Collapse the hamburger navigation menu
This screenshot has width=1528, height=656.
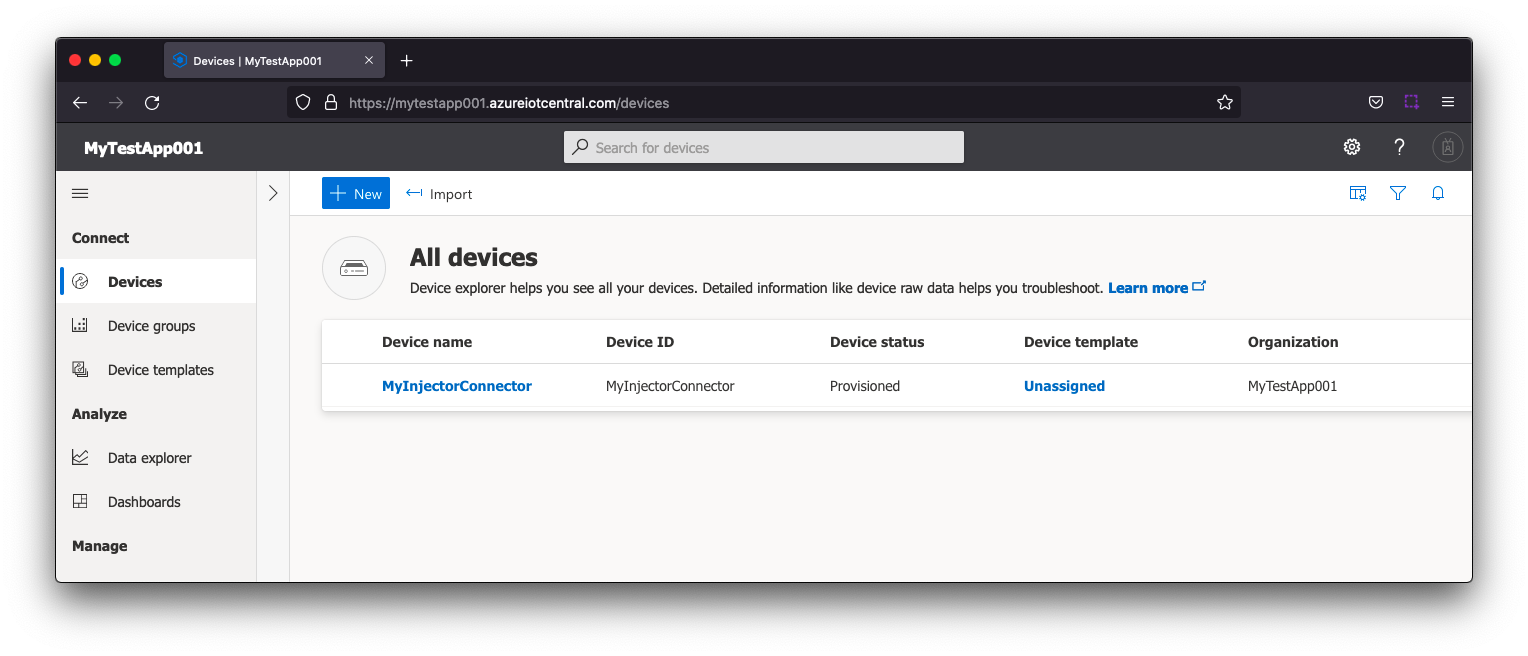click(80, 194)
